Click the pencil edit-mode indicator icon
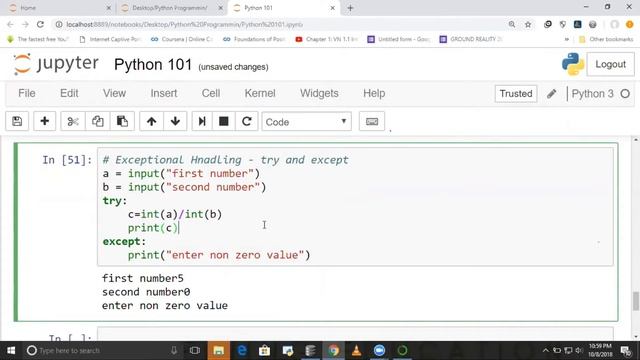The width and height of the screenshot is (640, 360). point(551,93)
